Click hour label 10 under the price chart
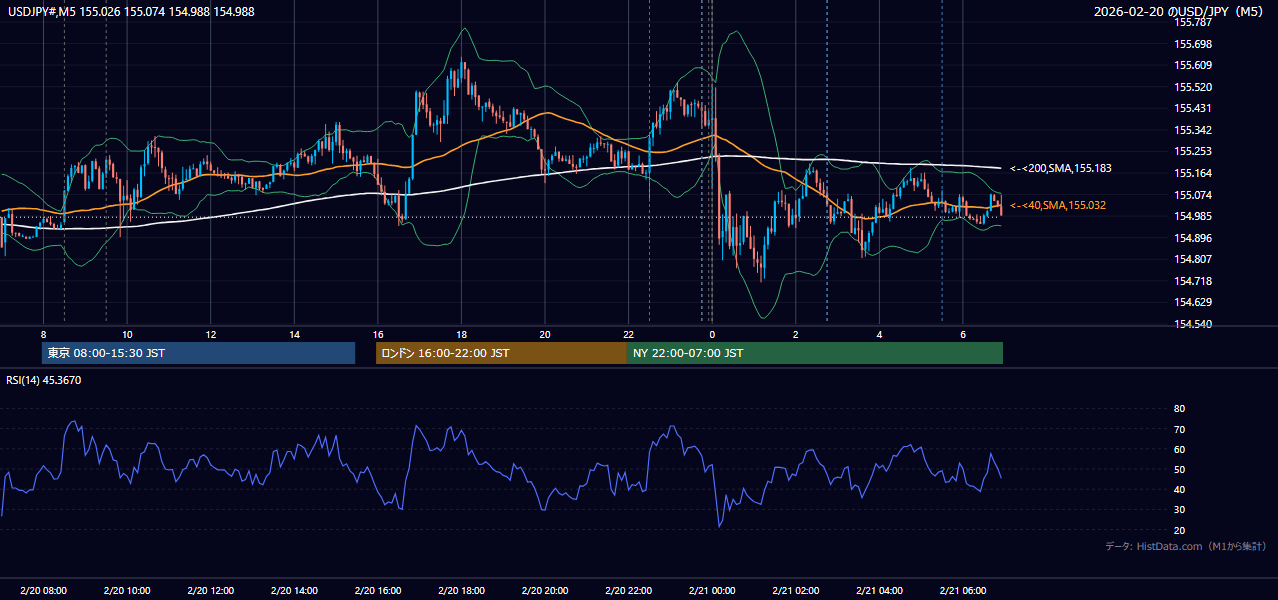The image size is (1278, 600). point(127,334)
